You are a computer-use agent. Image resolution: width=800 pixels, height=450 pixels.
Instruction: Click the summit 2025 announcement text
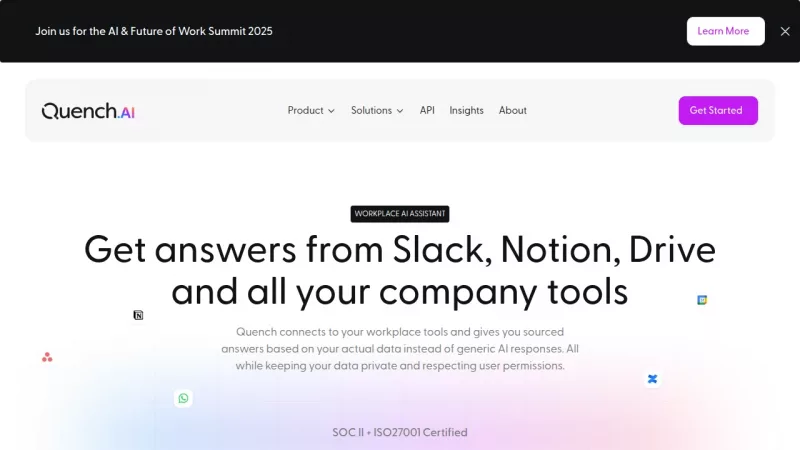point(154,31)
